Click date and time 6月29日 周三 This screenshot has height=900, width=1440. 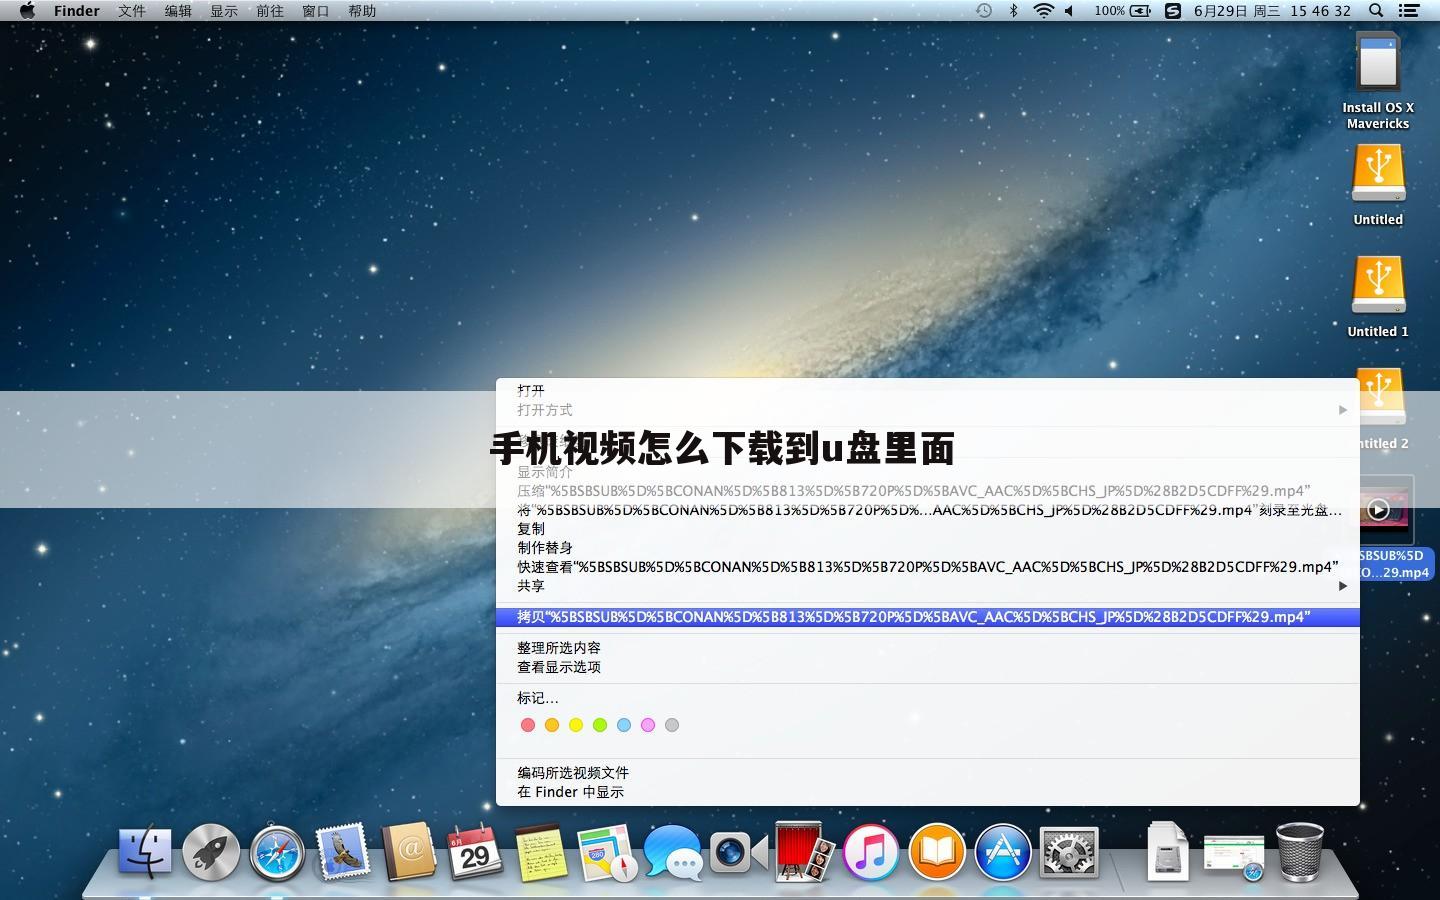click(1237, 11)
